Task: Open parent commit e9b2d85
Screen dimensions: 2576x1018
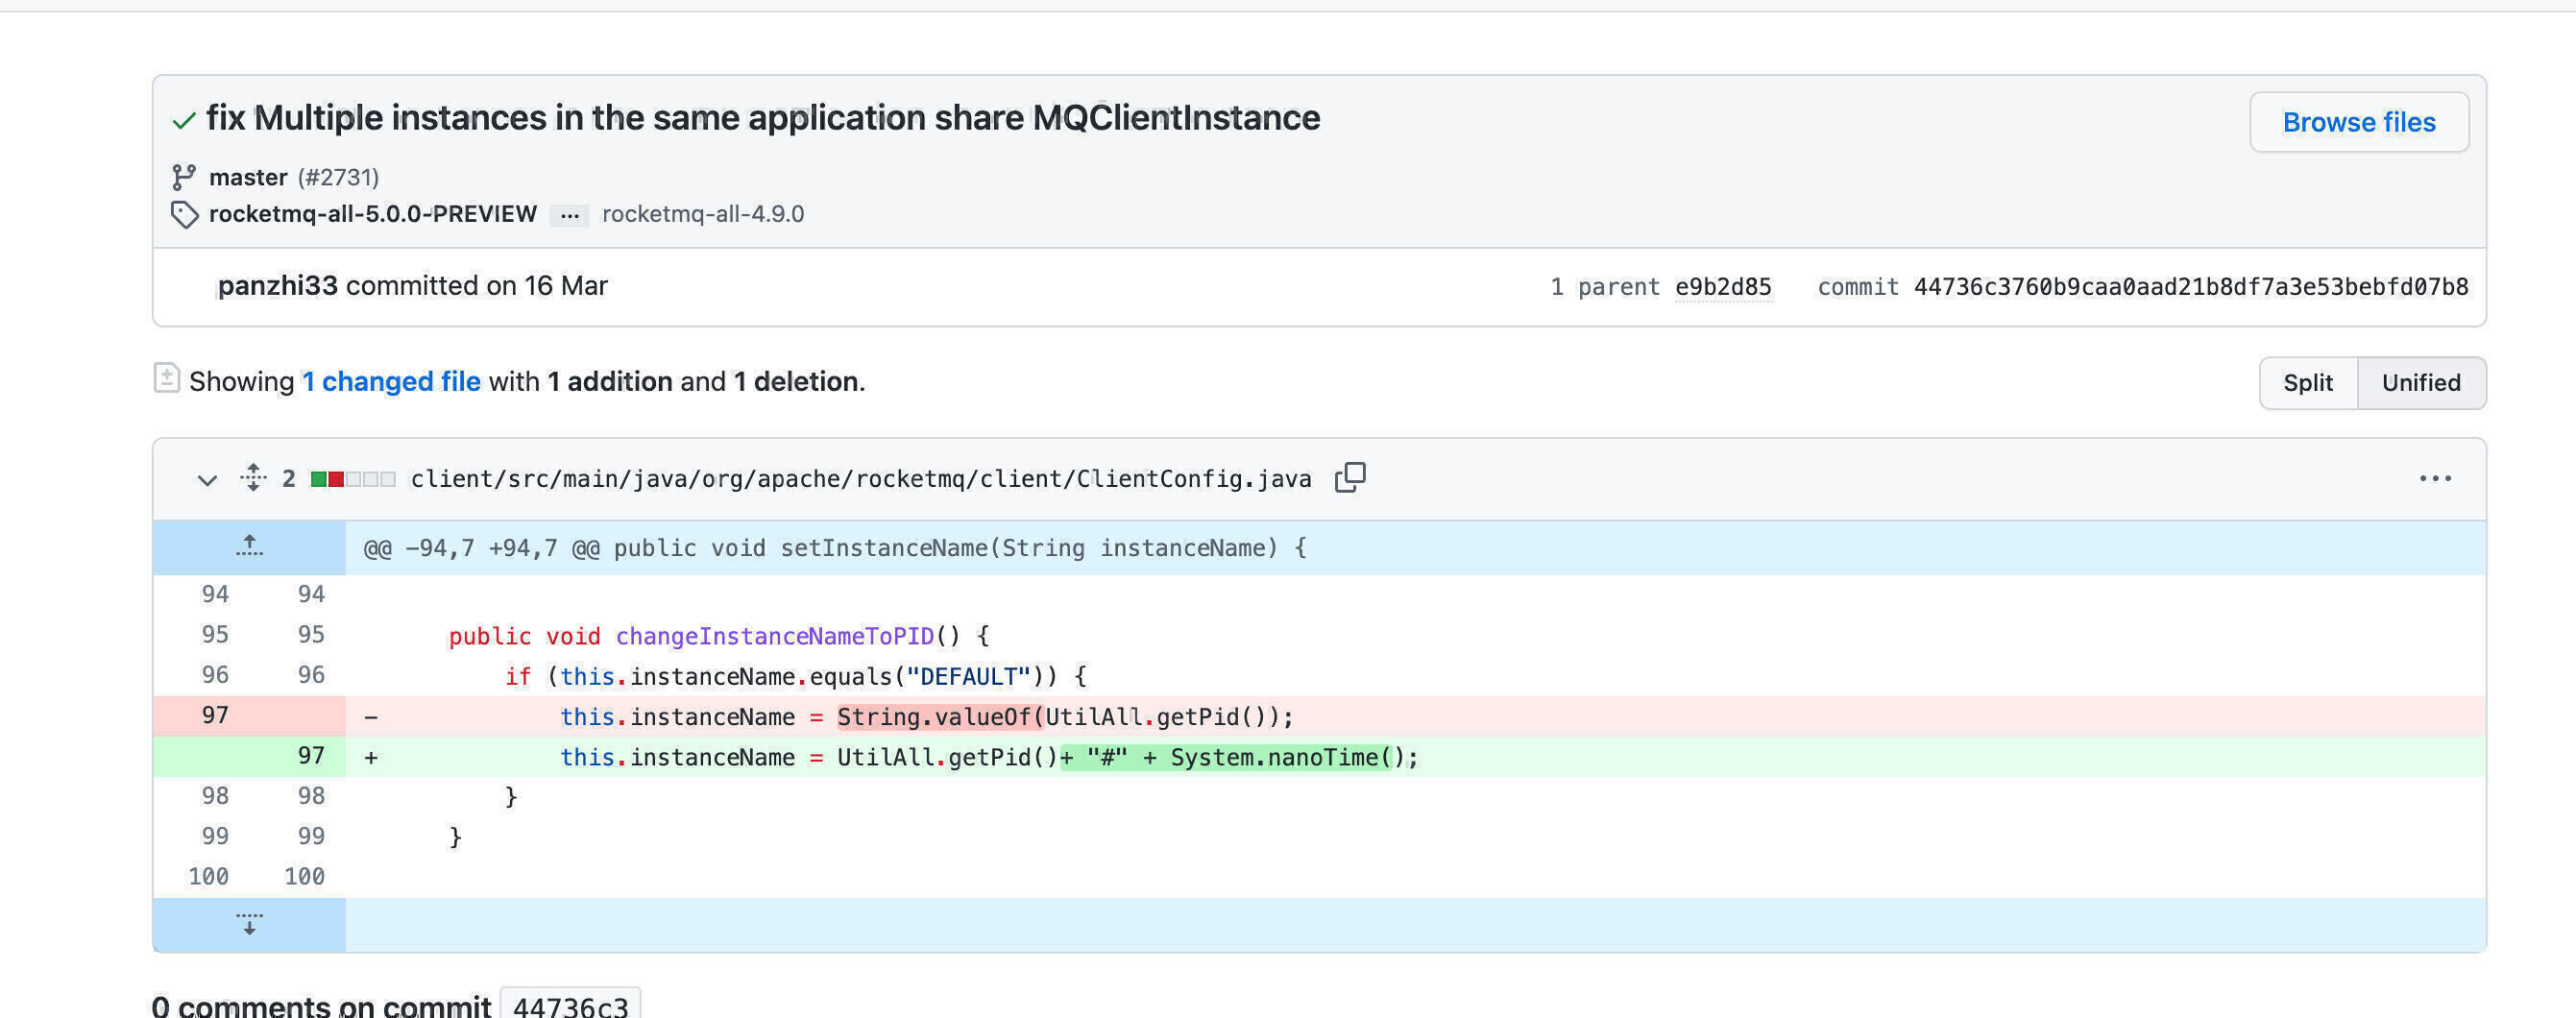Action: (x=1723, y=287)
